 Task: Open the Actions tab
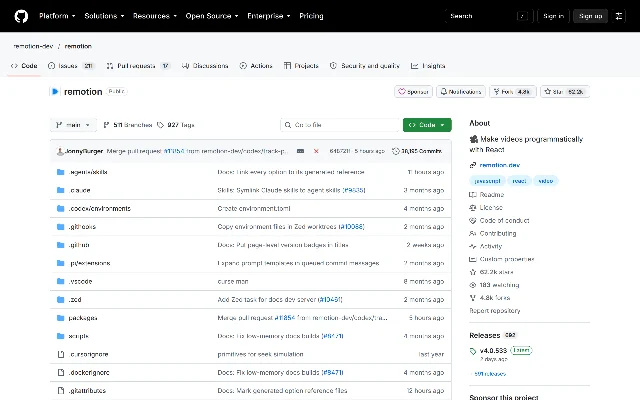click(x=256, y=66)
